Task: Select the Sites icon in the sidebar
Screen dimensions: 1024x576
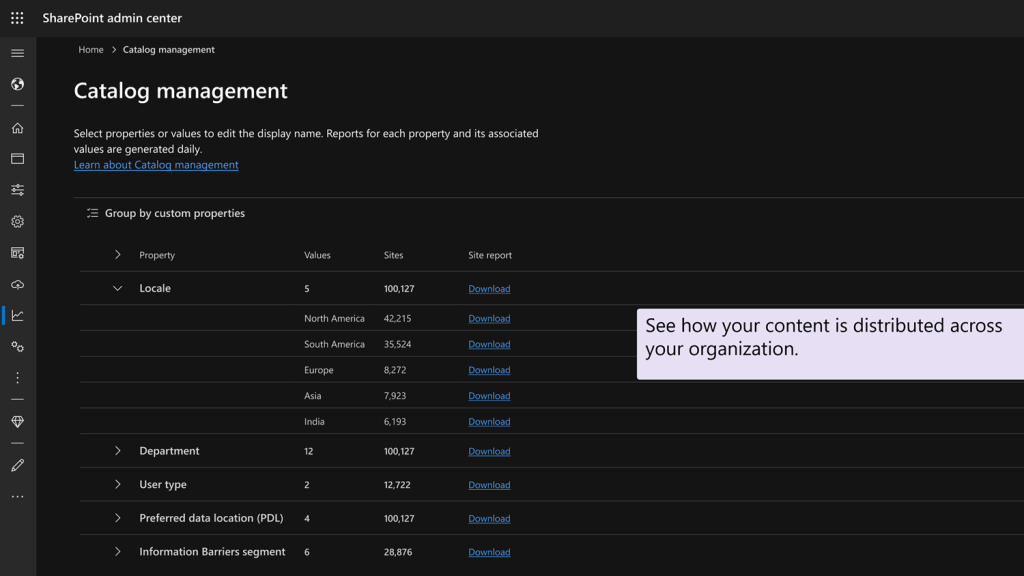Action: pos(17,158)
